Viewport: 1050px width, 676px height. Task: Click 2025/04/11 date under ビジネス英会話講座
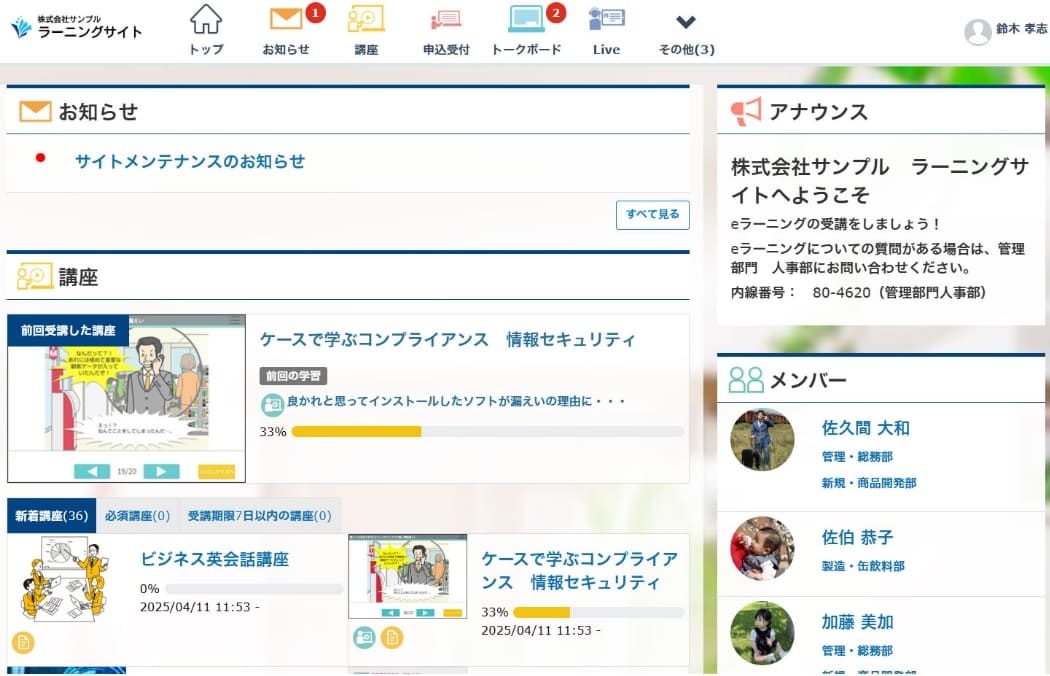200,607
